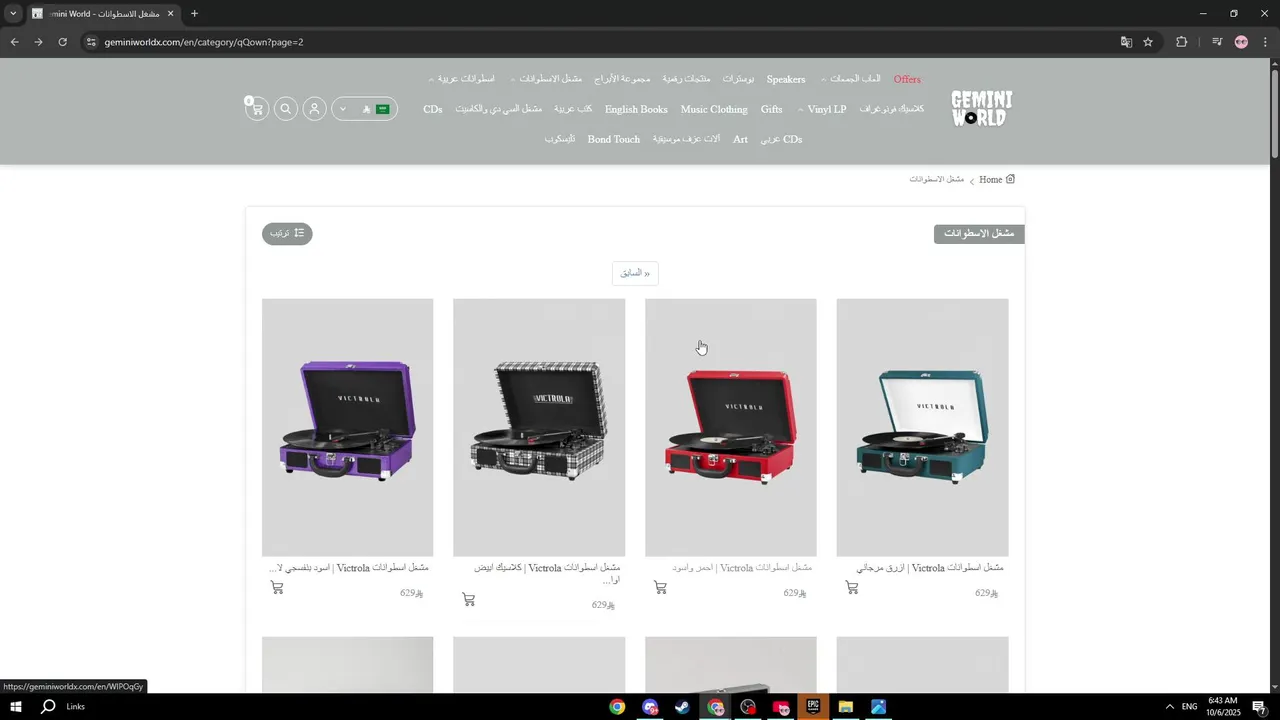Image resolution: width=1280 pixels, height=720 pixels.
Task: Open the Chrome profile avatar
Action: 1241,42
